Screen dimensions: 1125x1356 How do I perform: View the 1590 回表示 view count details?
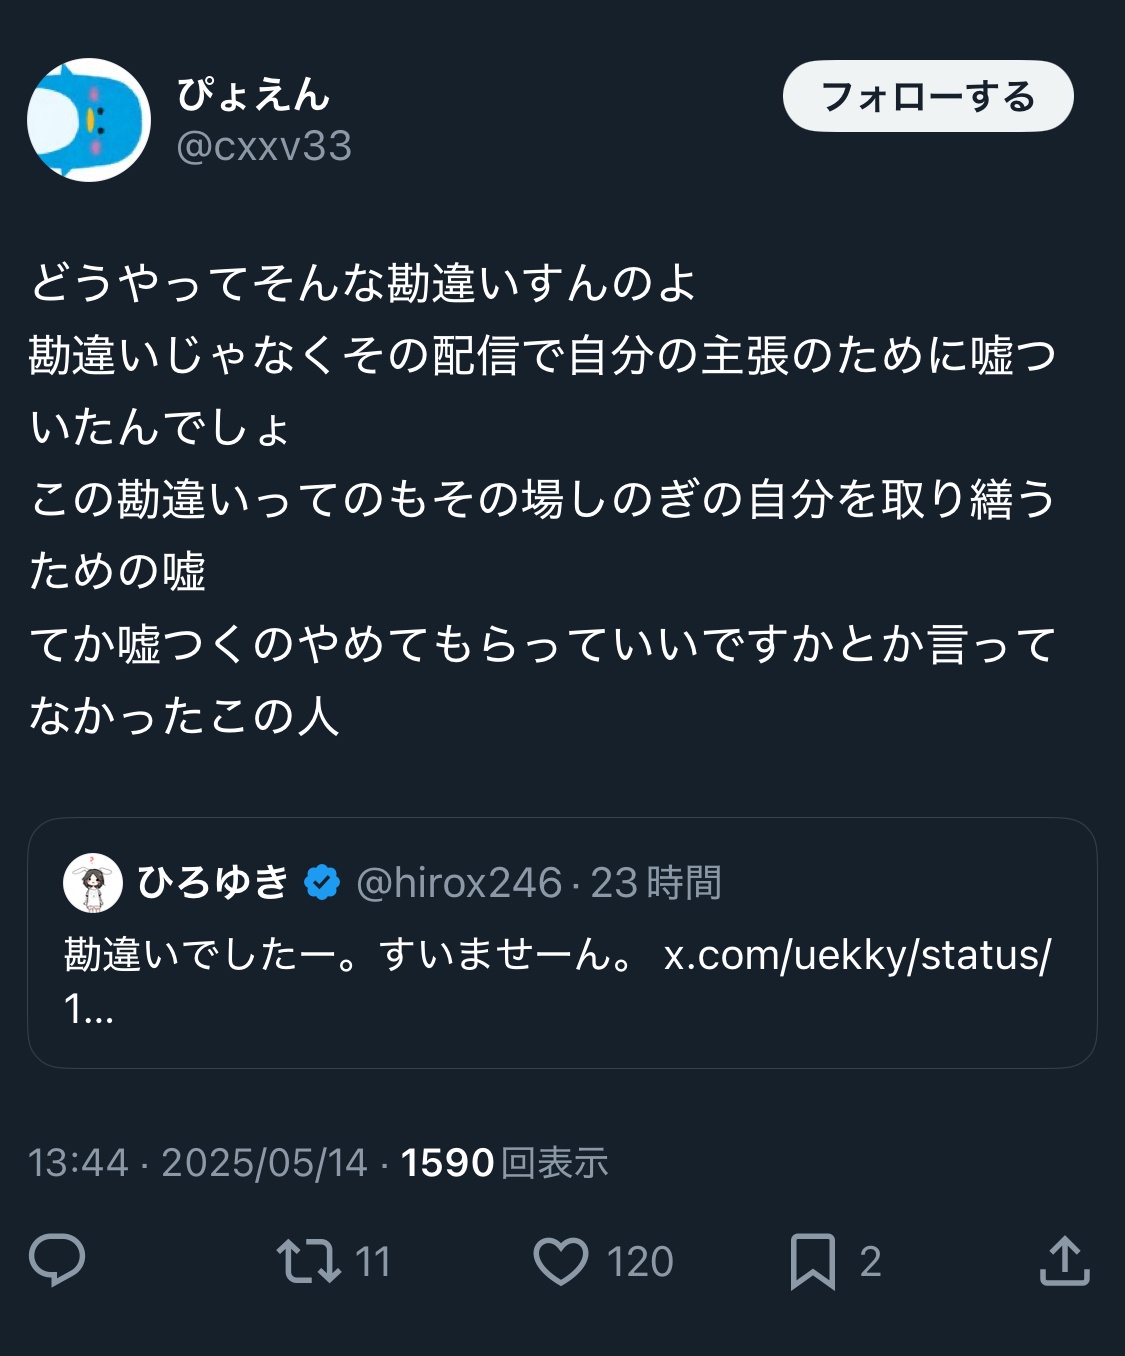point(505,1163)
